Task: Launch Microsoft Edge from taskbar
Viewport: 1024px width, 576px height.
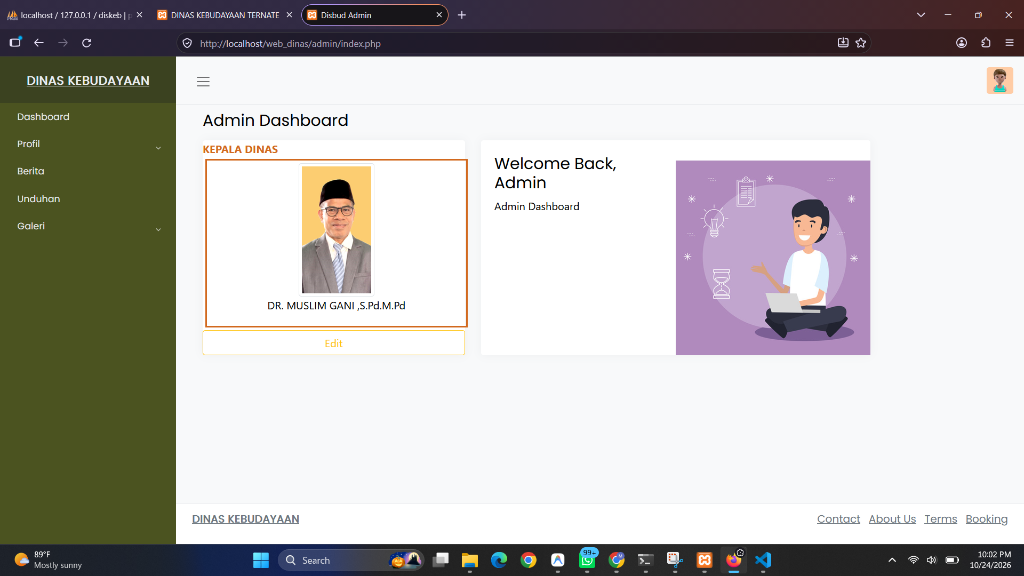Action: pyautogui.click(x=499, y=560)
